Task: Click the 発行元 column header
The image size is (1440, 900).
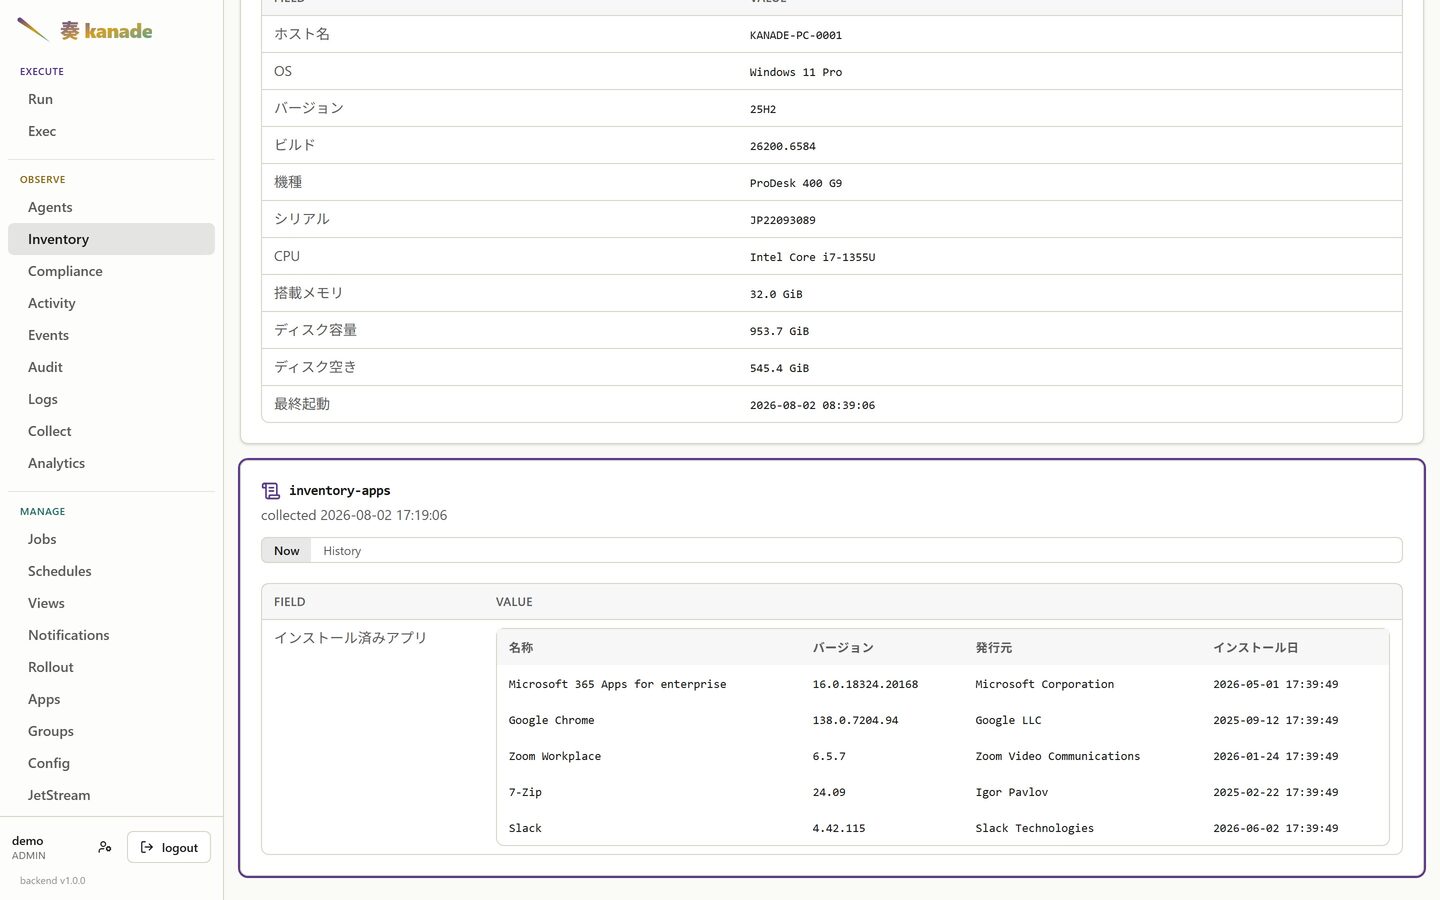Action: coord(994,648)
